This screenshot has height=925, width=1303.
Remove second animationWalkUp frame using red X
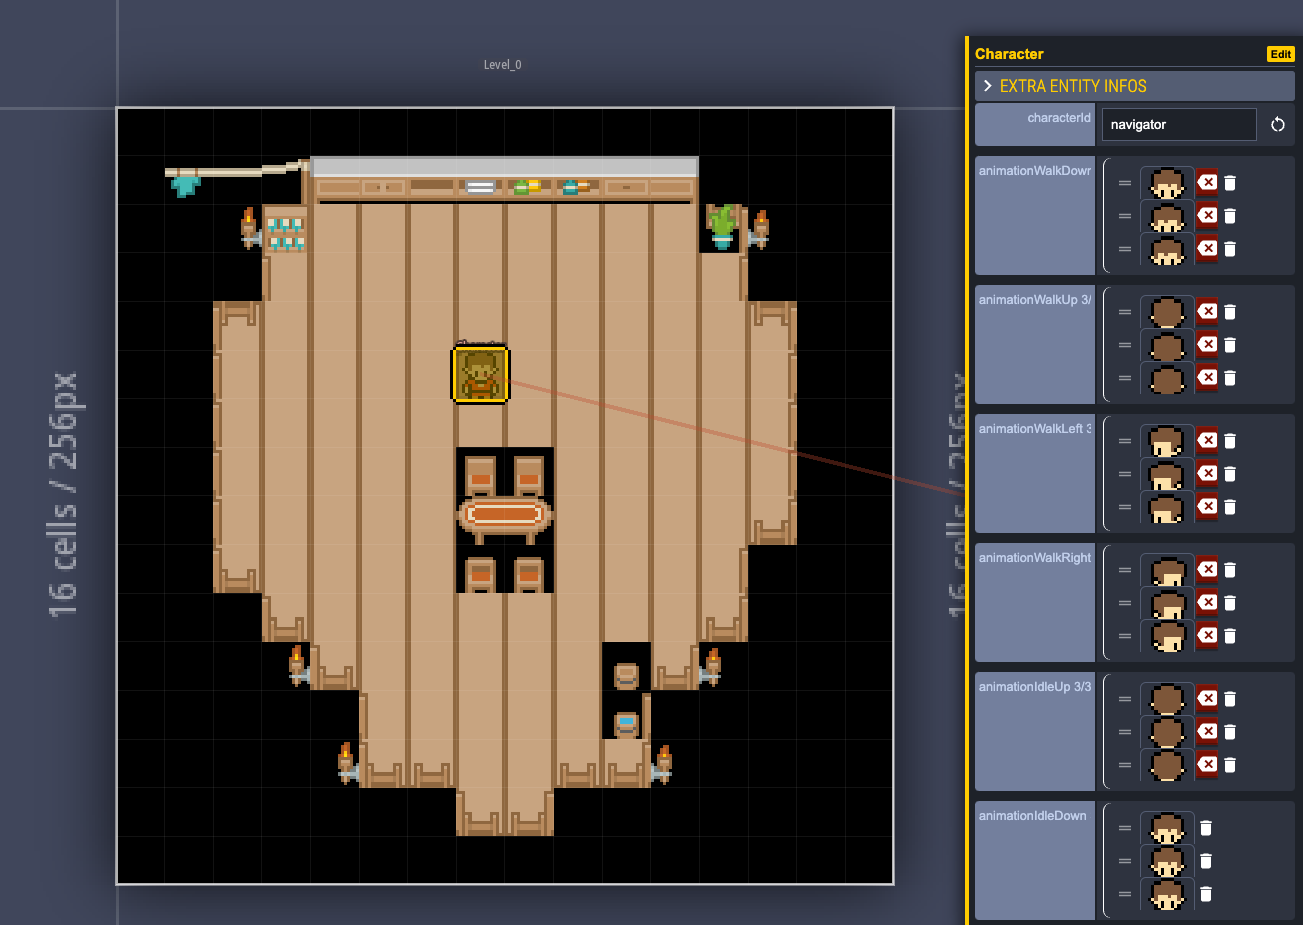pos(1205,344)
